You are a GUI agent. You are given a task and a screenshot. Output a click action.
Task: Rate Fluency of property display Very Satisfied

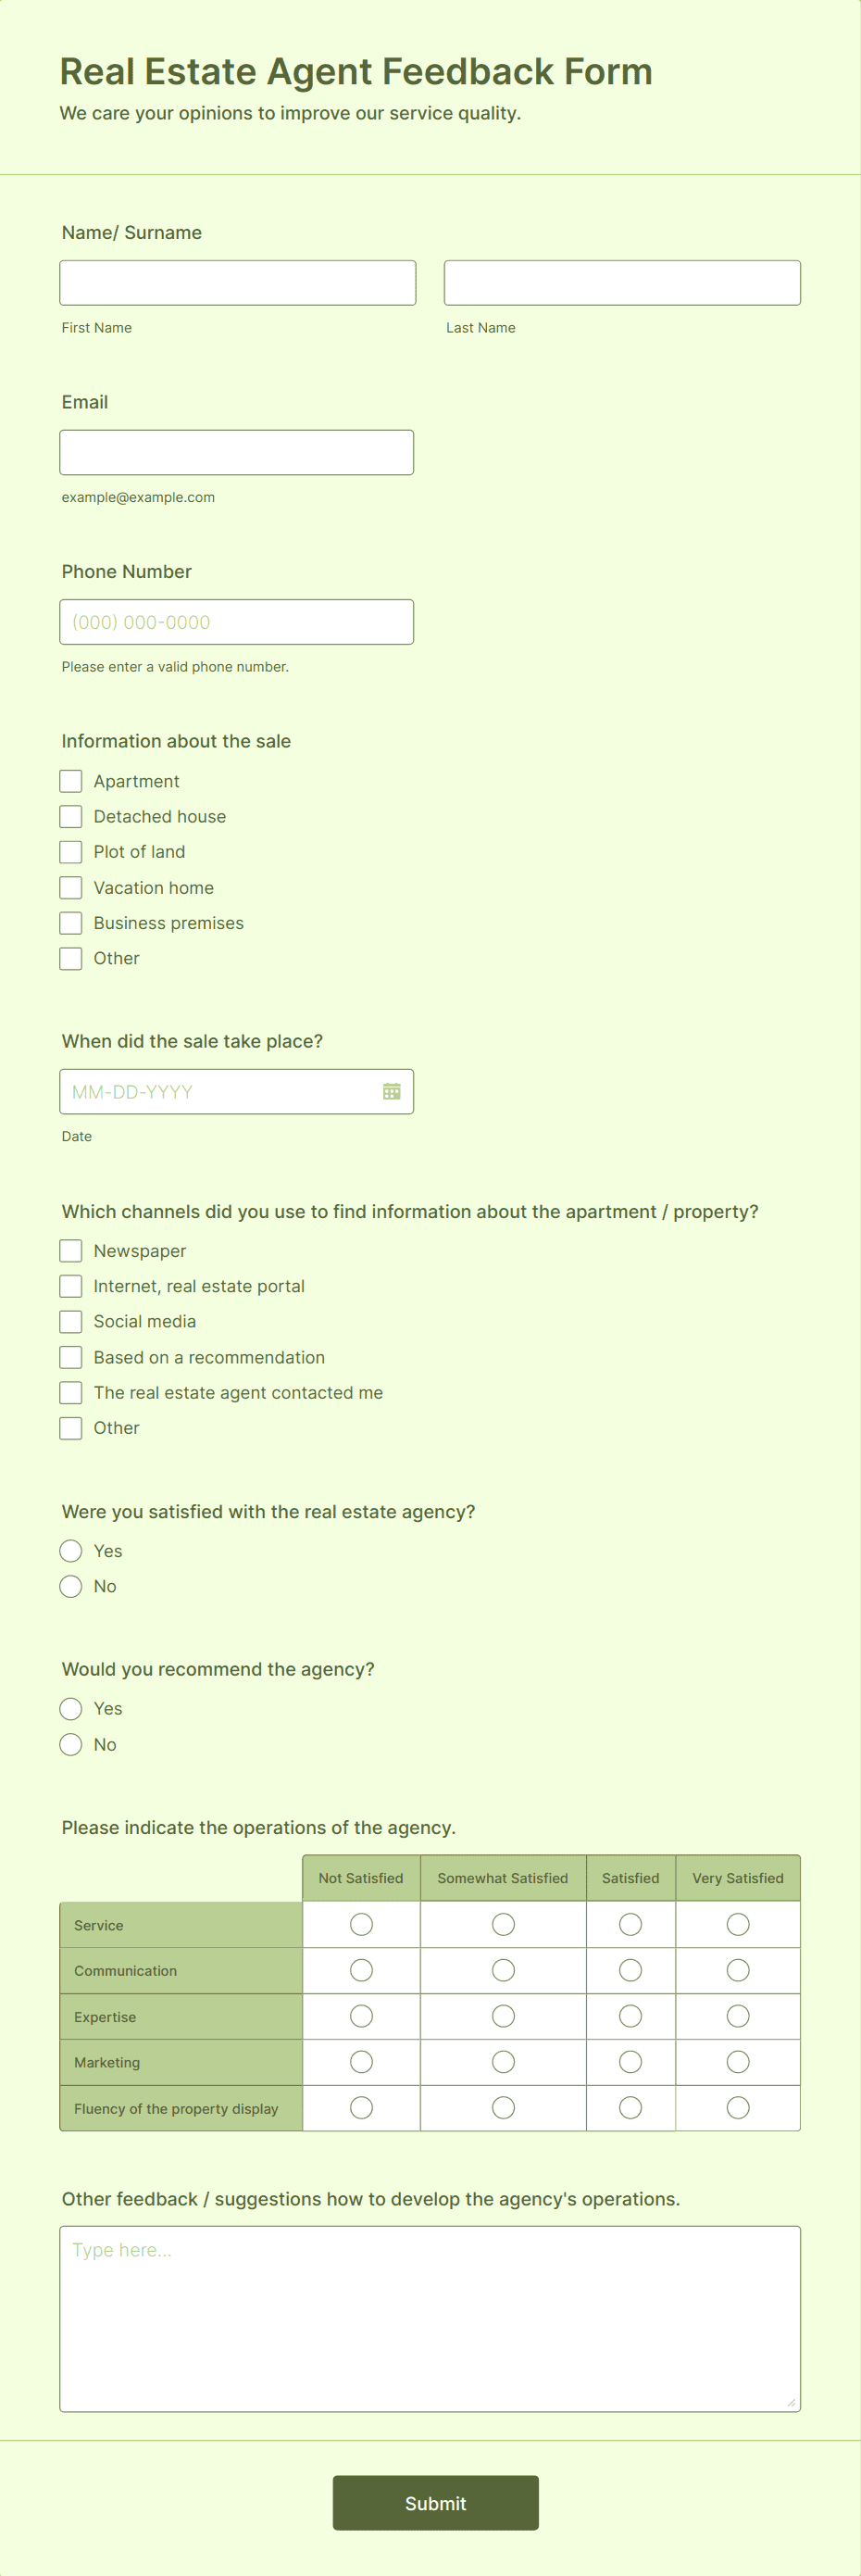pyautogui.click(x=738, y=2108)
